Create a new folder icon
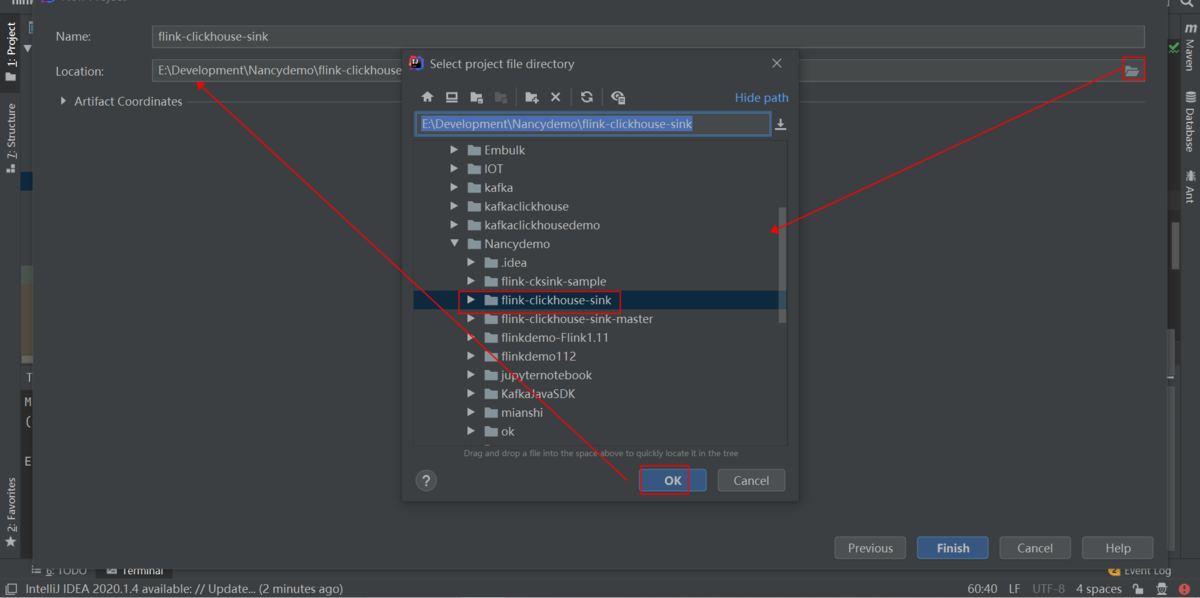Screen dimensions: 1200x598 (532, 97)
